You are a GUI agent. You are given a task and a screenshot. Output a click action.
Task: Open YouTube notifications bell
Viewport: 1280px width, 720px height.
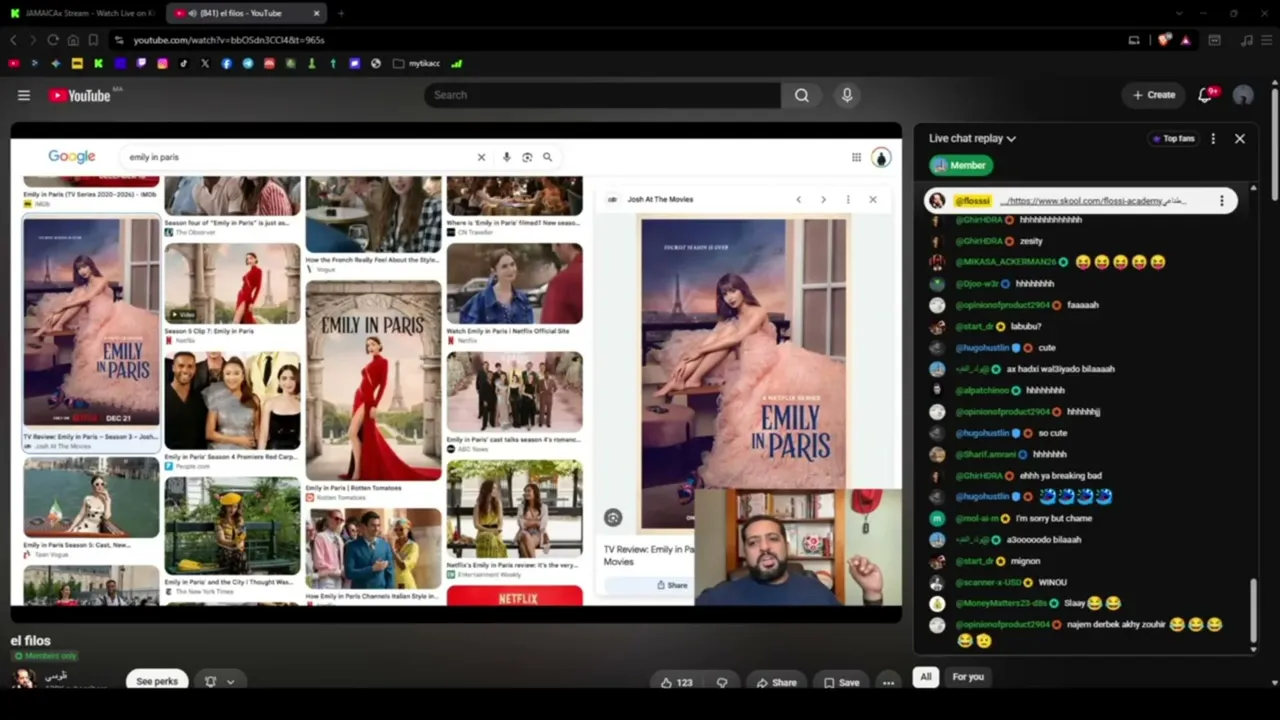point(1205,95)
